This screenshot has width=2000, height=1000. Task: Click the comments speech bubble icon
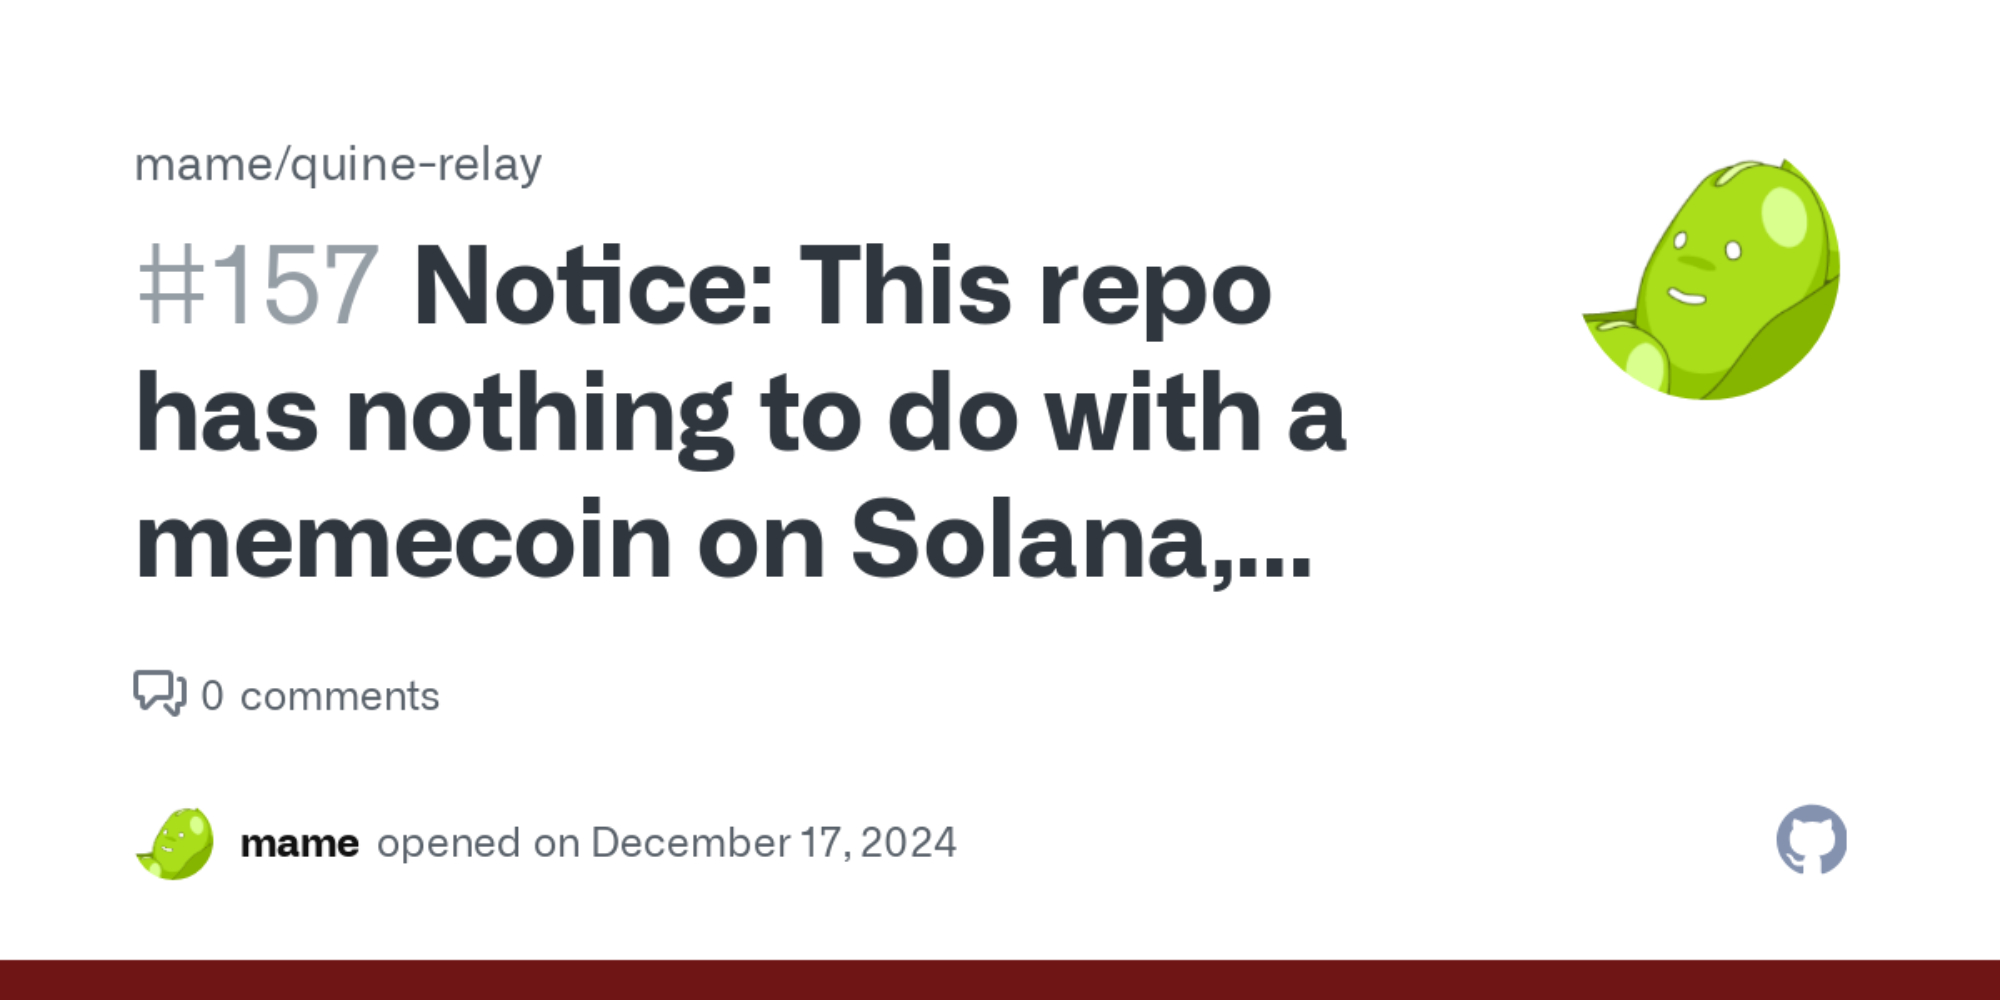click(x=159, y=693)
